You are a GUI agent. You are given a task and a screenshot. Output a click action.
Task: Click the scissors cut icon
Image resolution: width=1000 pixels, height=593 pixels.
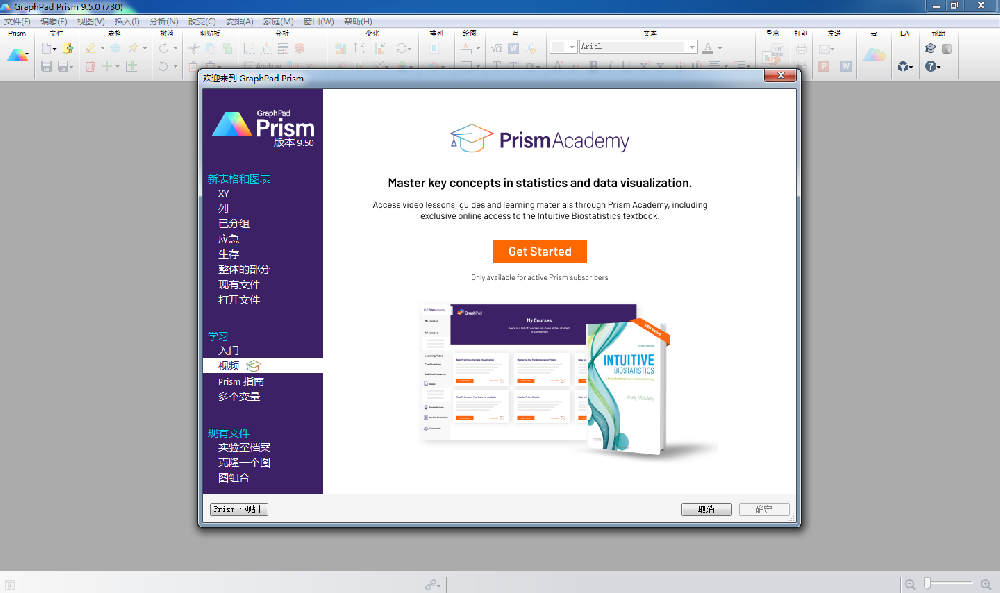coord(194,48)
